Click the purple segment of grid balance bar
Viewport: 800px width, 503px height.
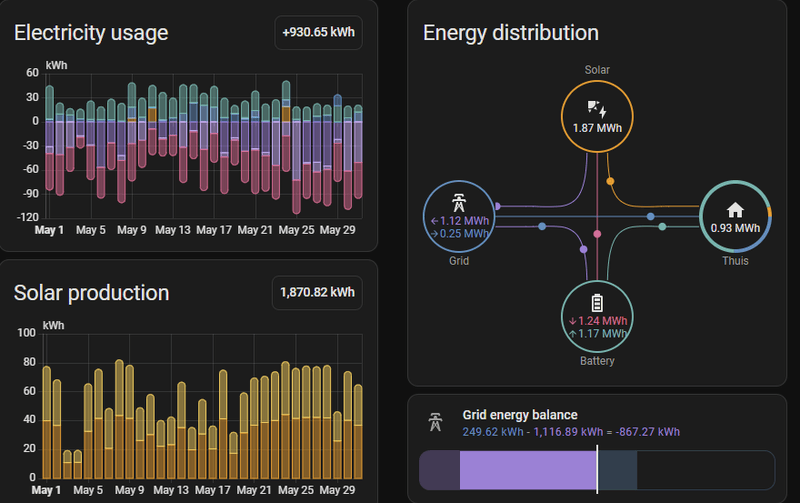tap(528, 470)
